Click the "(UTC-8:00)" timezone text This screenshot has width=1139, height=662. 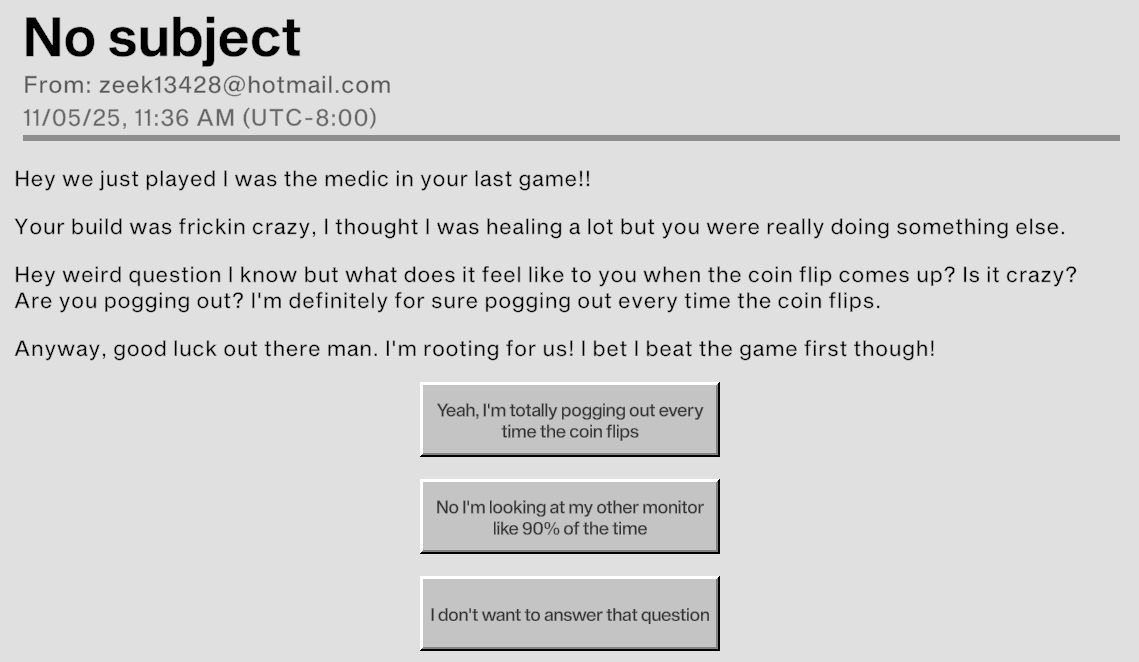click(x=310, y=118)
